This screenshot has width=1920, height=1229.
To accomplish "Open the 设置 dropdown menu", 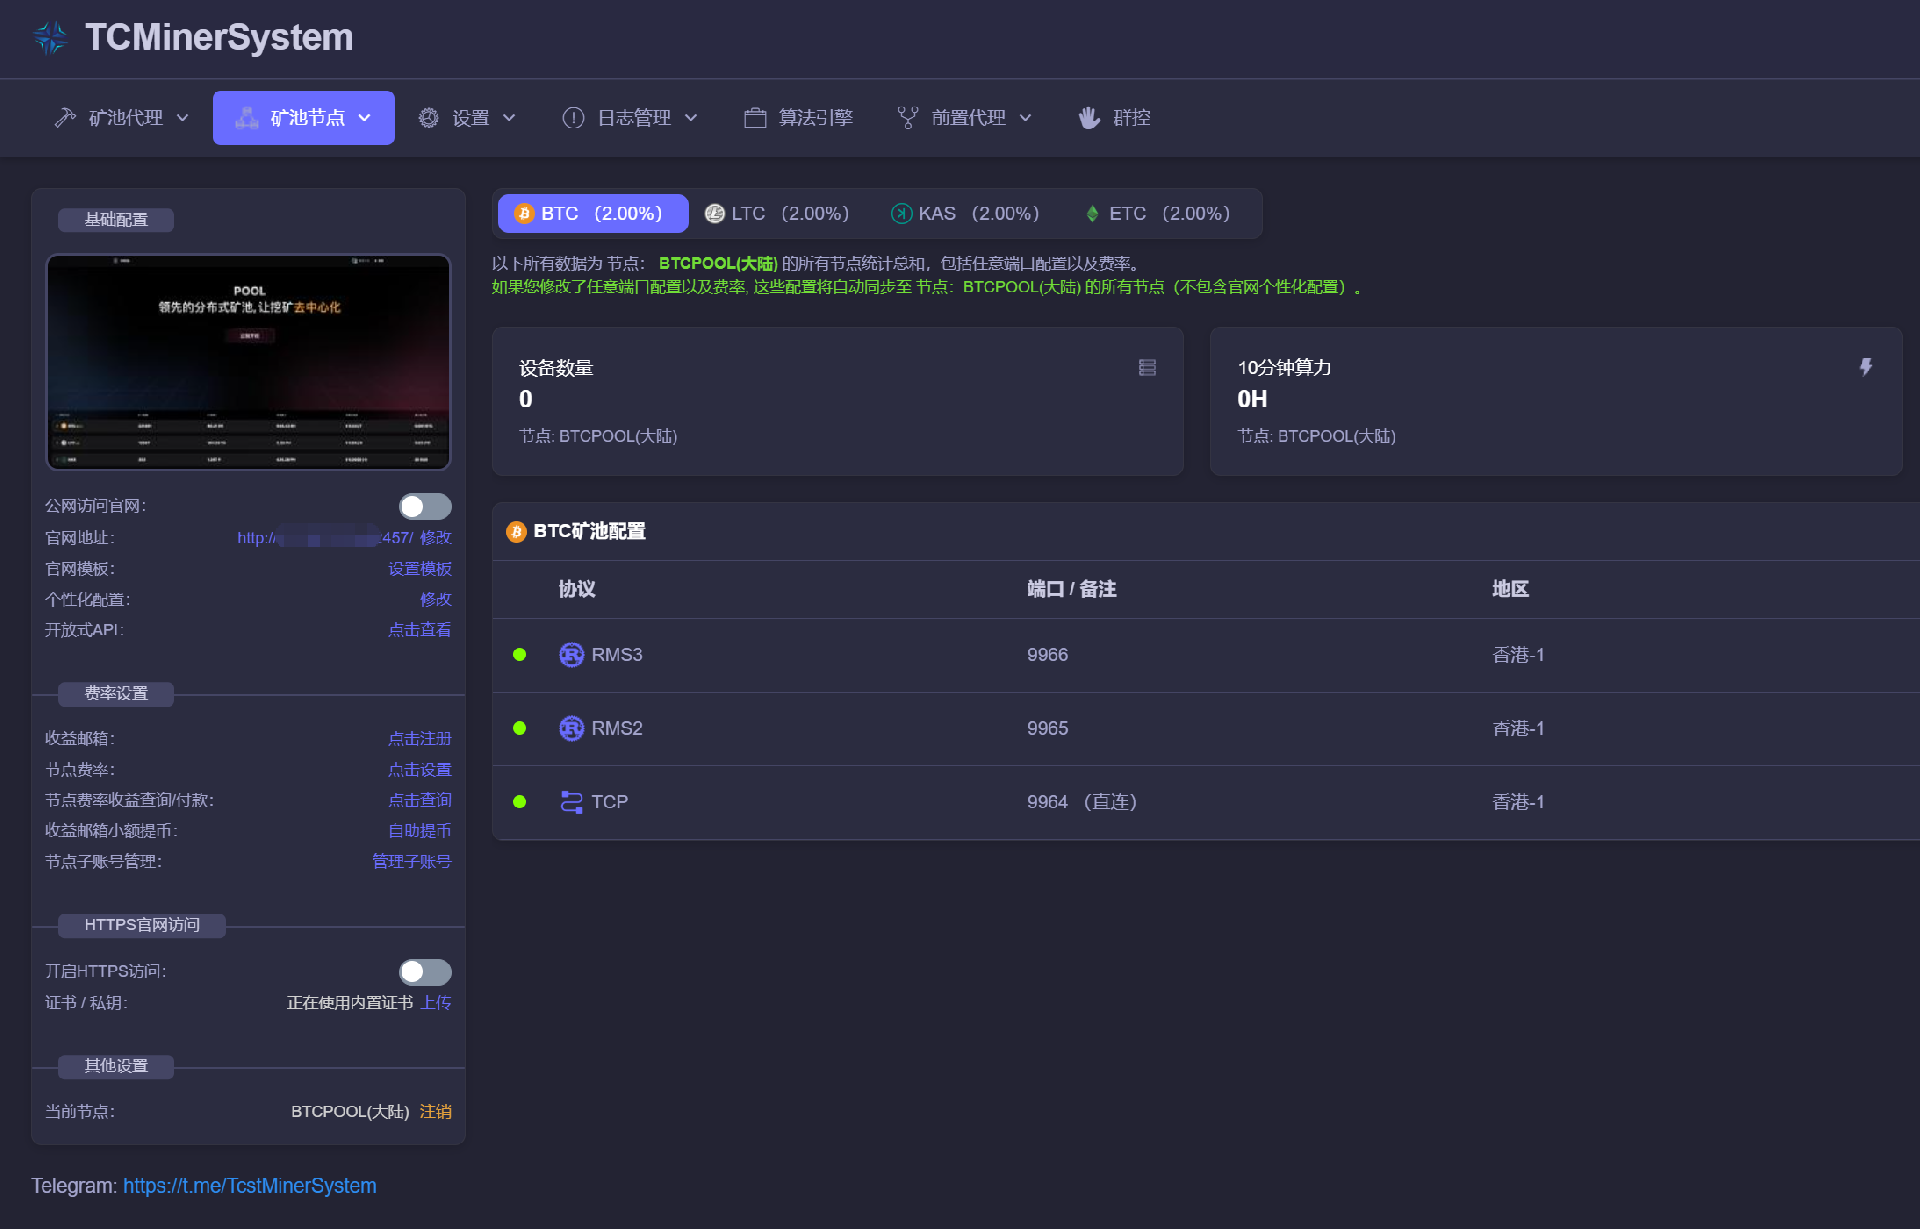I will click(468, 118).
